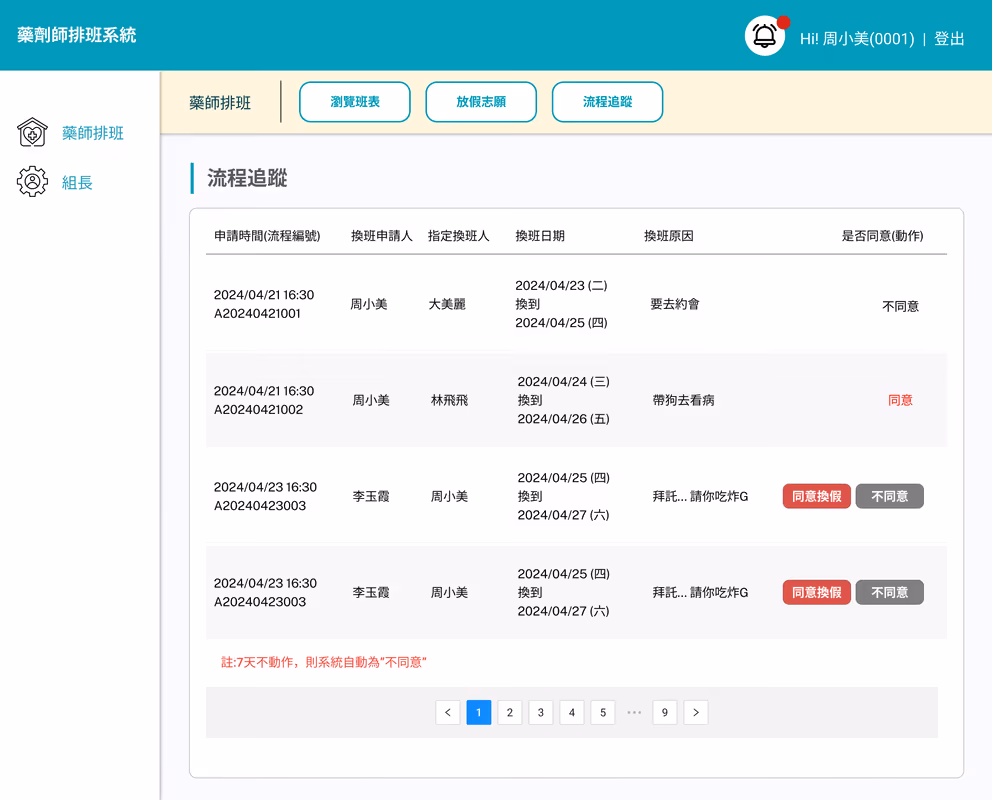Click flow number A20240421002
This screenshot has width=992, height=800.
(258, 410)
